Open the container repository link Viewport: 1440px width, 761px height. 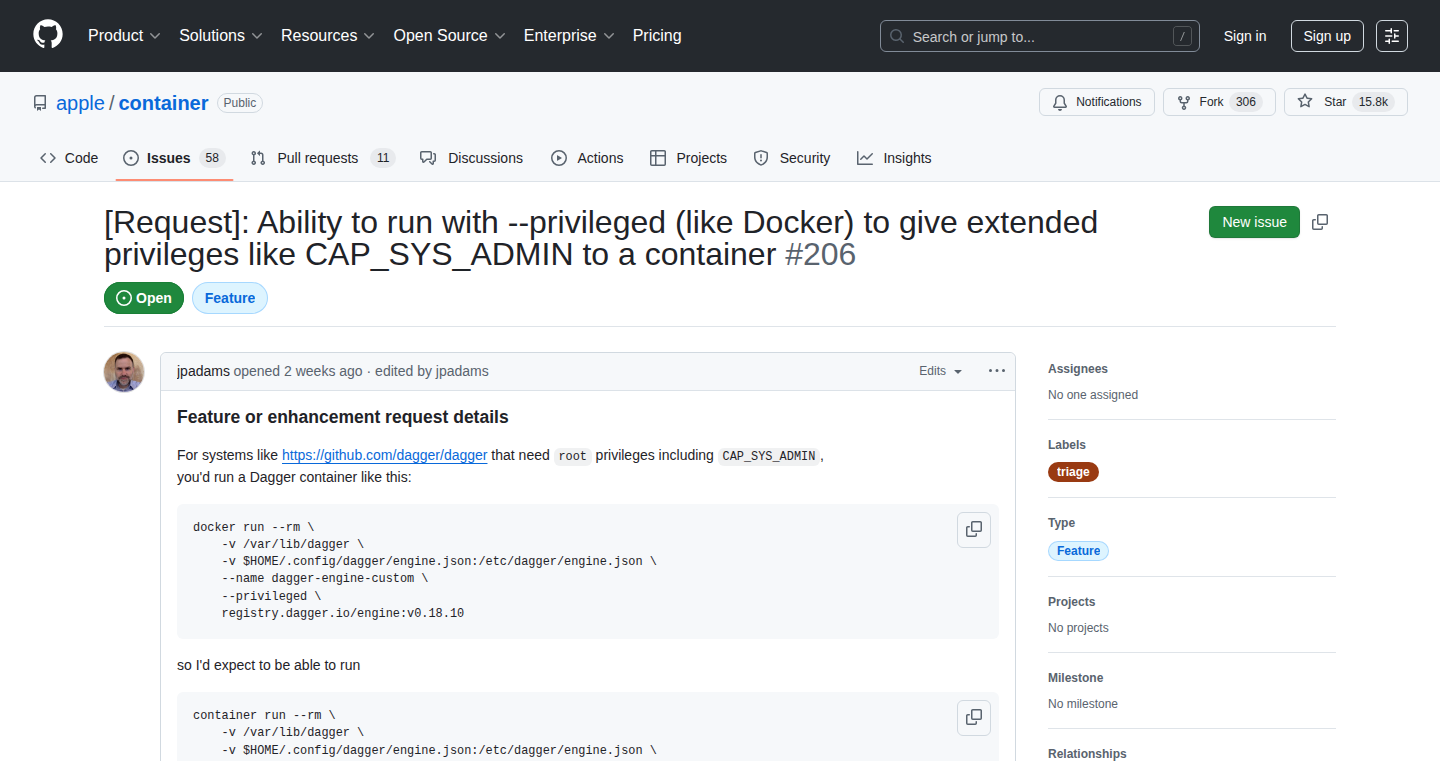tap(163, 103)
